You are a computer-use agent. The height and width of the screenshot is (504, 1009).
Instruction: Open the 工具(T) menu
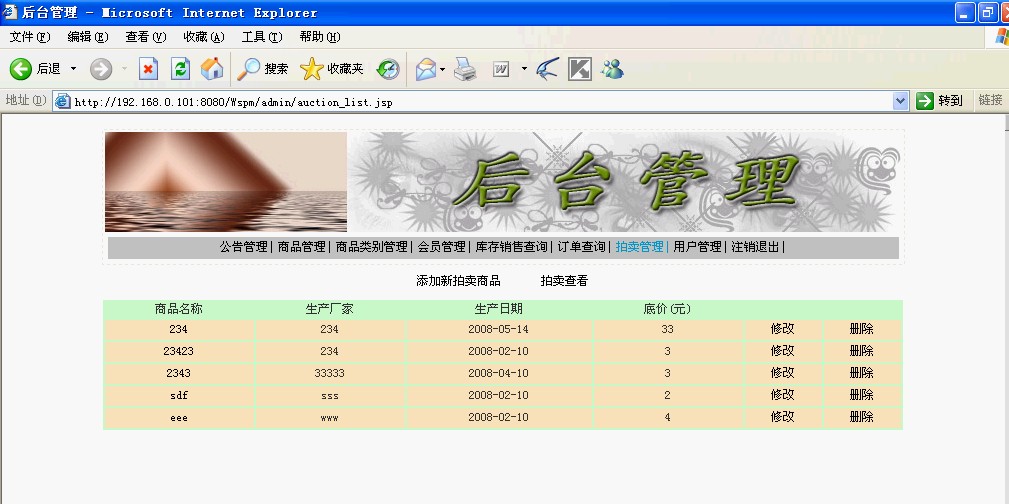tap(261, 37)
